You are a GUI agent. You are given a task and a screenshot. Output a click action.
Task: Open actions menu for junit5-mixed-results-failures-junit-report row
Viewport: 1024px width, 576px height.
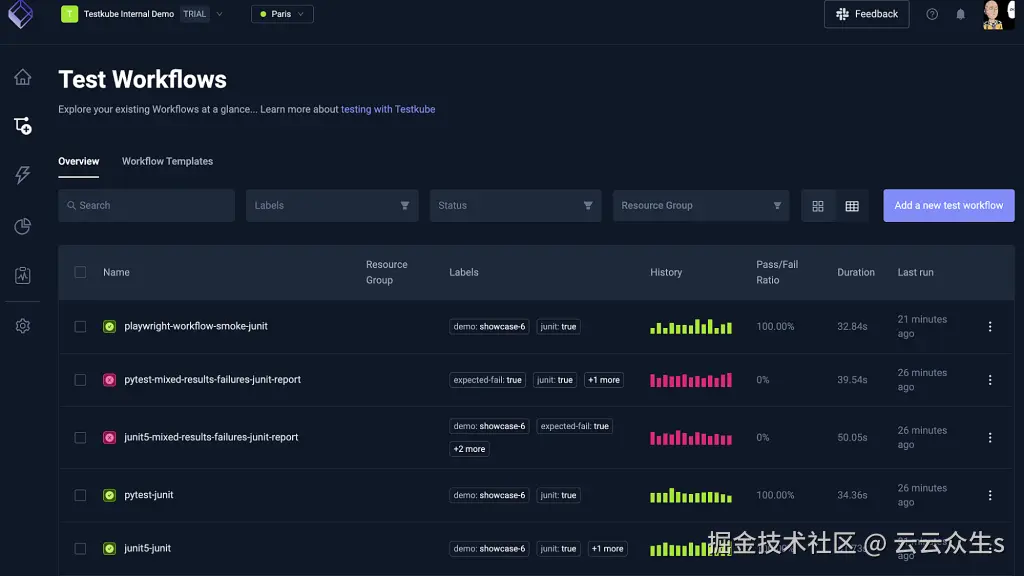click(x=990, y=438)
